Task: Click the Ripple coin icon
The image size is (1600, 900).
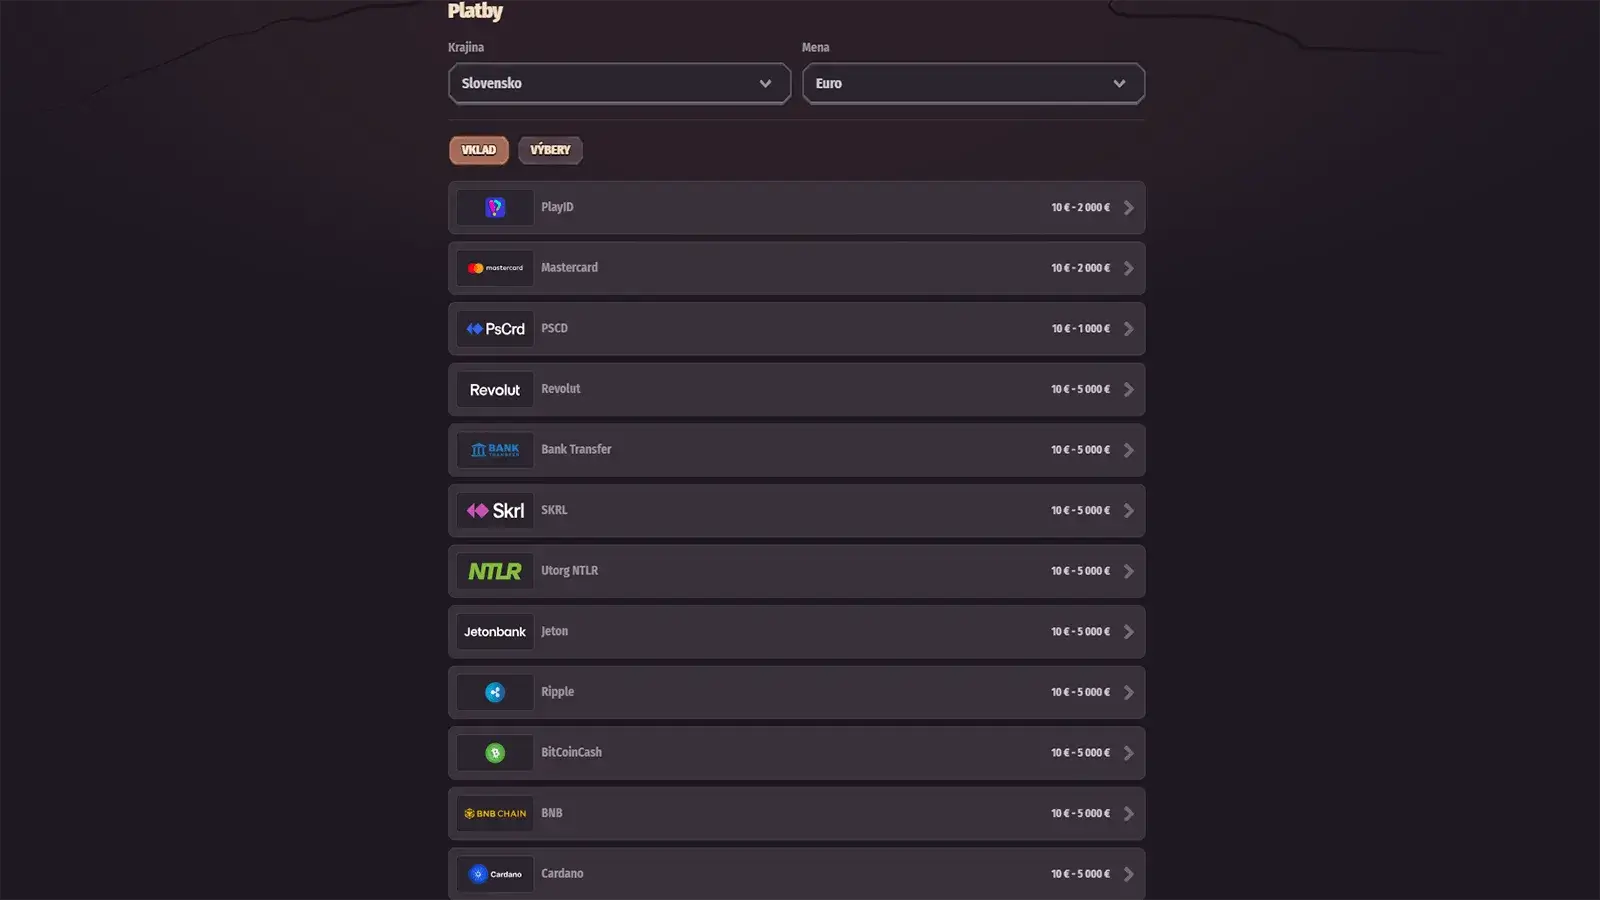Action: [495, 692]
